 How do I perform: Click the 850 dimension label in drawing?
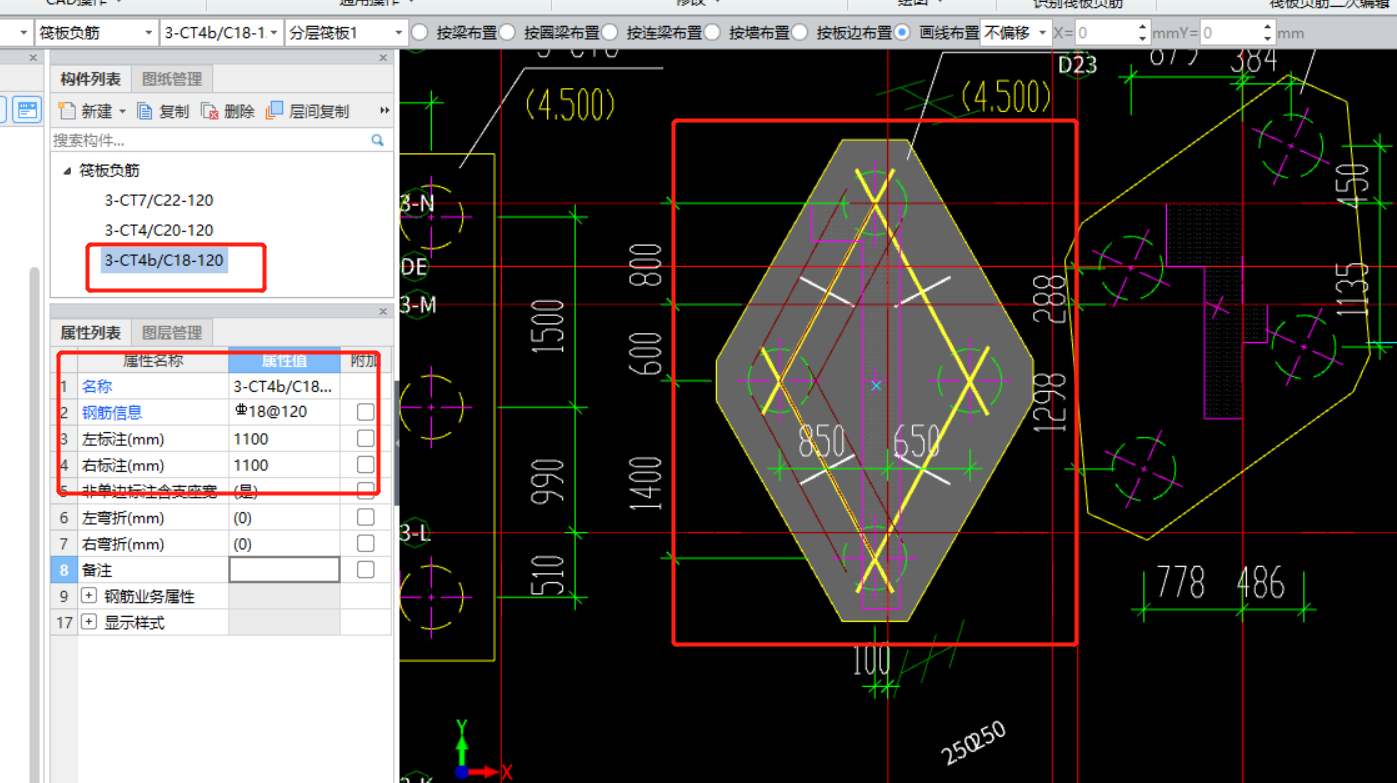click(x=822, y=441)
